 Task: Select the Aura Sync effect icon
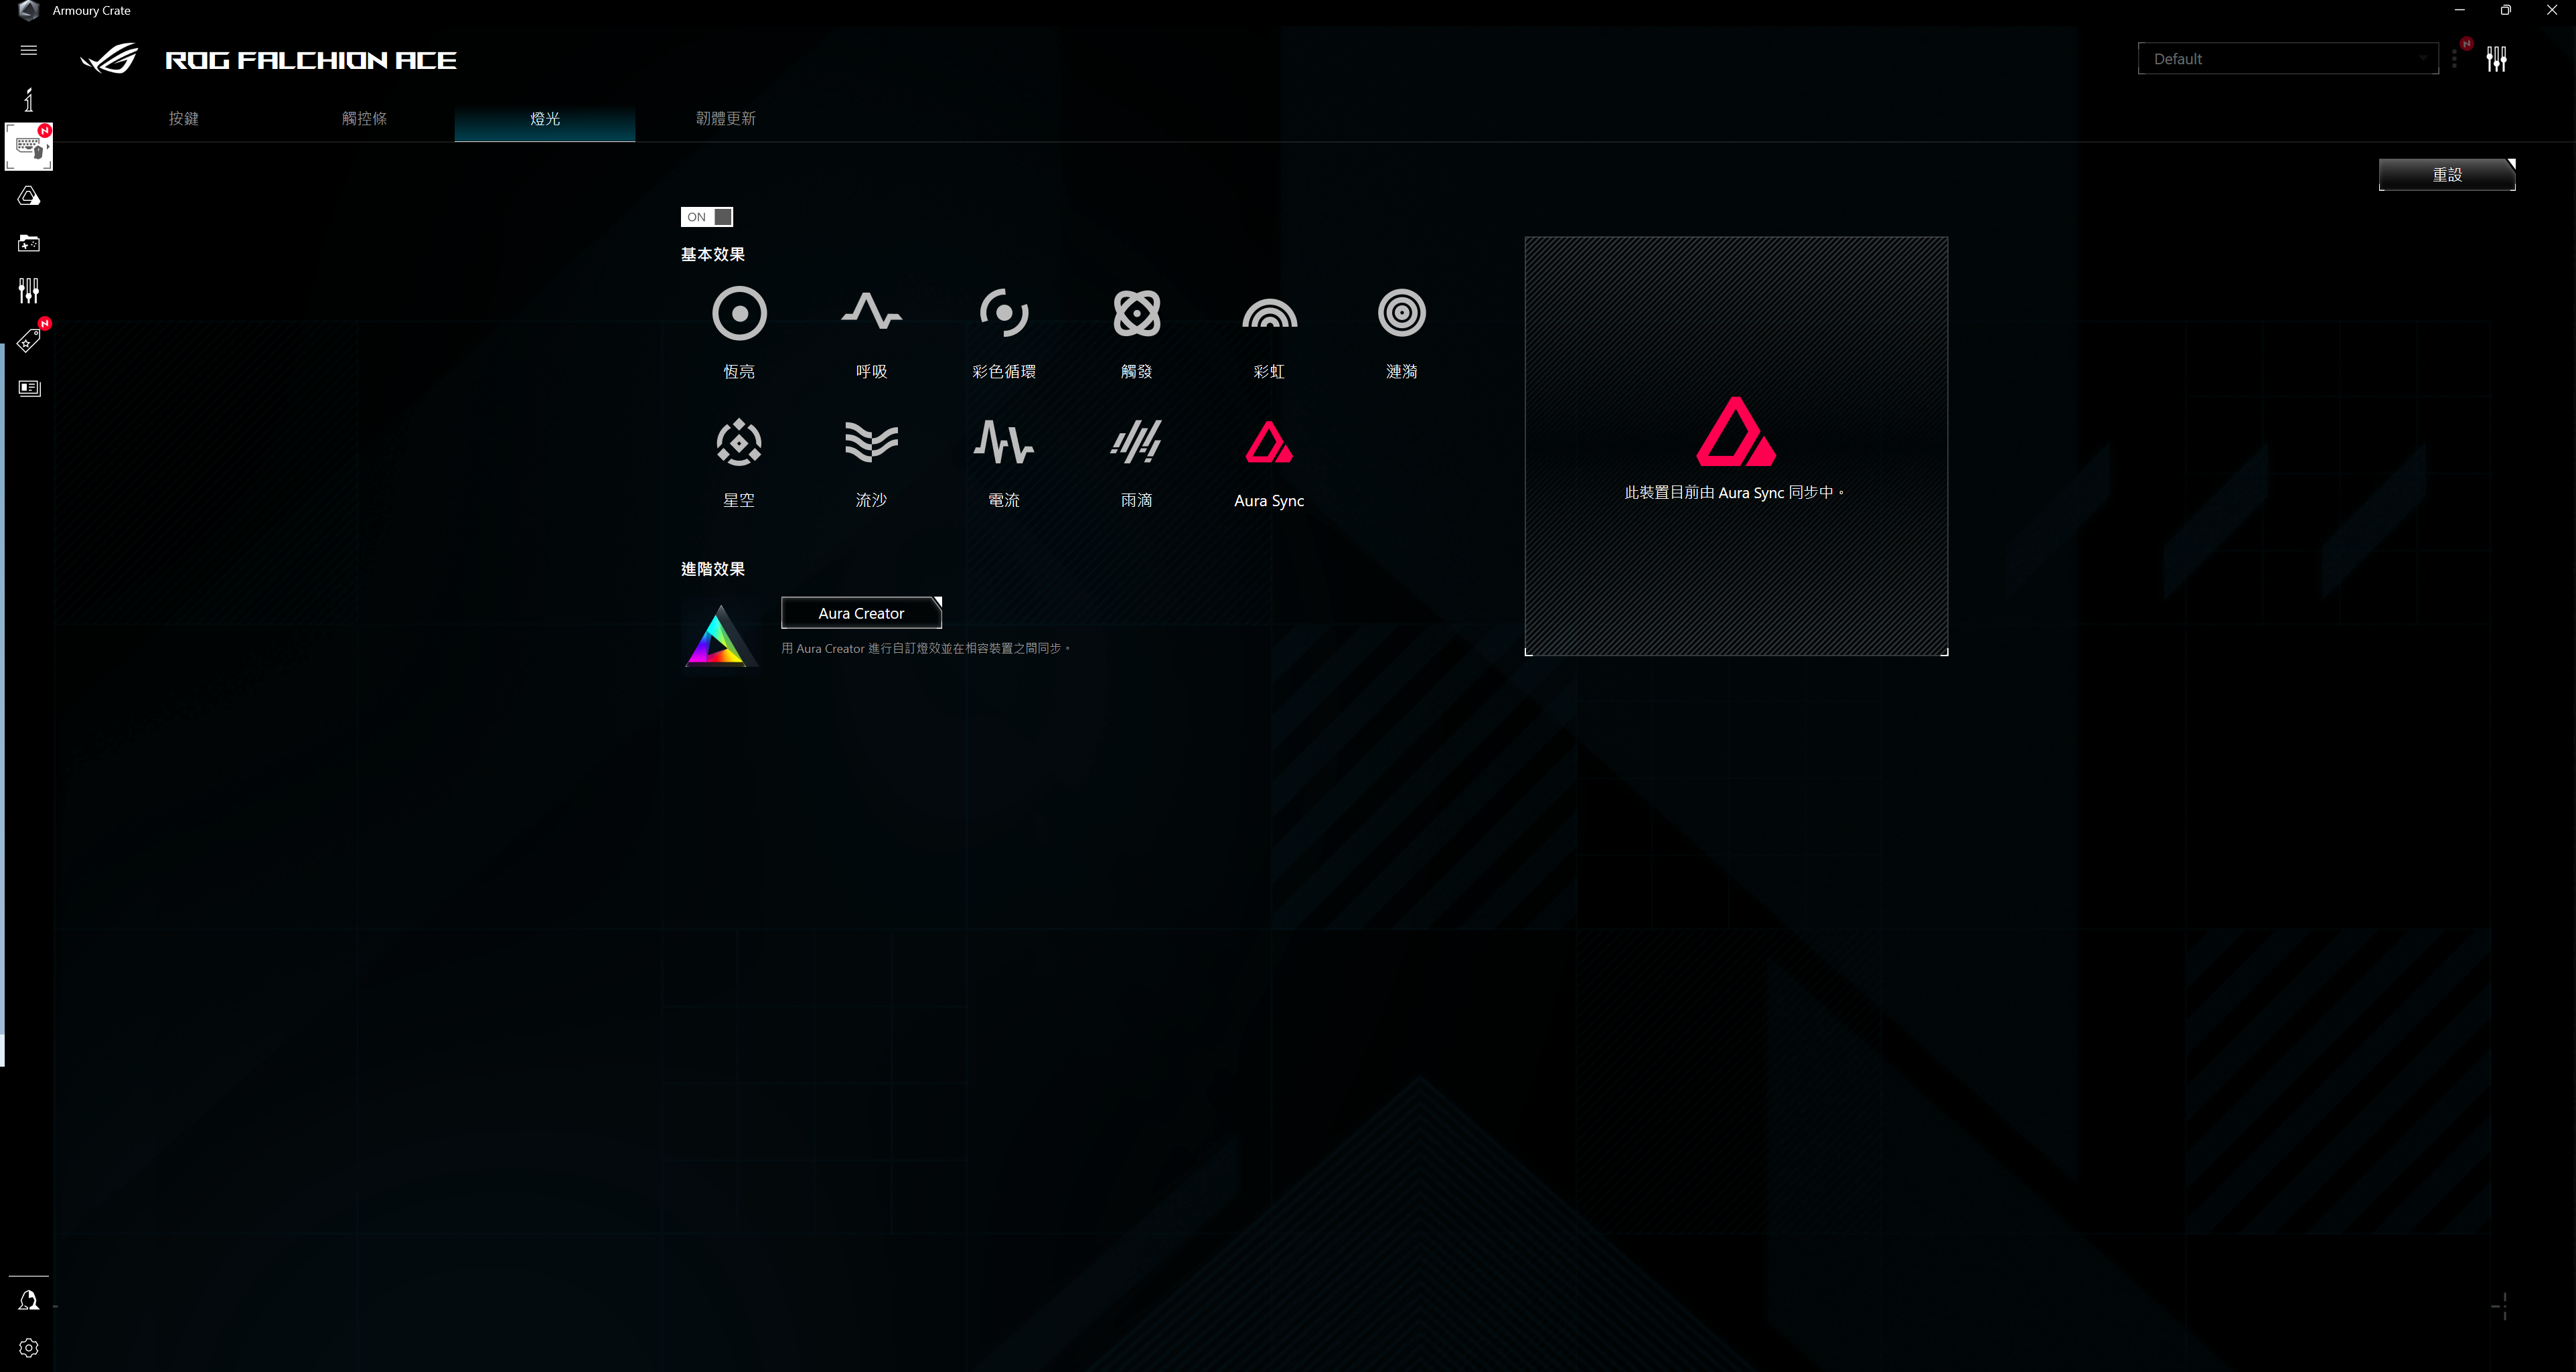coord(1269,443)
